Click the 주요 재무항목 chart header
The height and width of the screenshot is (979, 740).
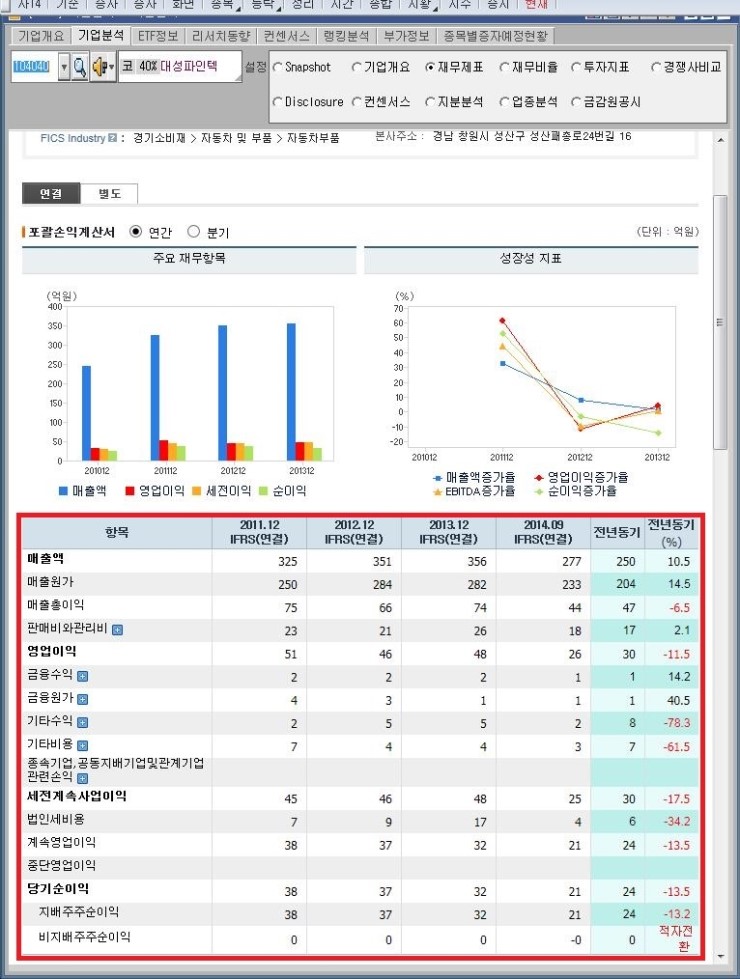(x=189, y=258)
